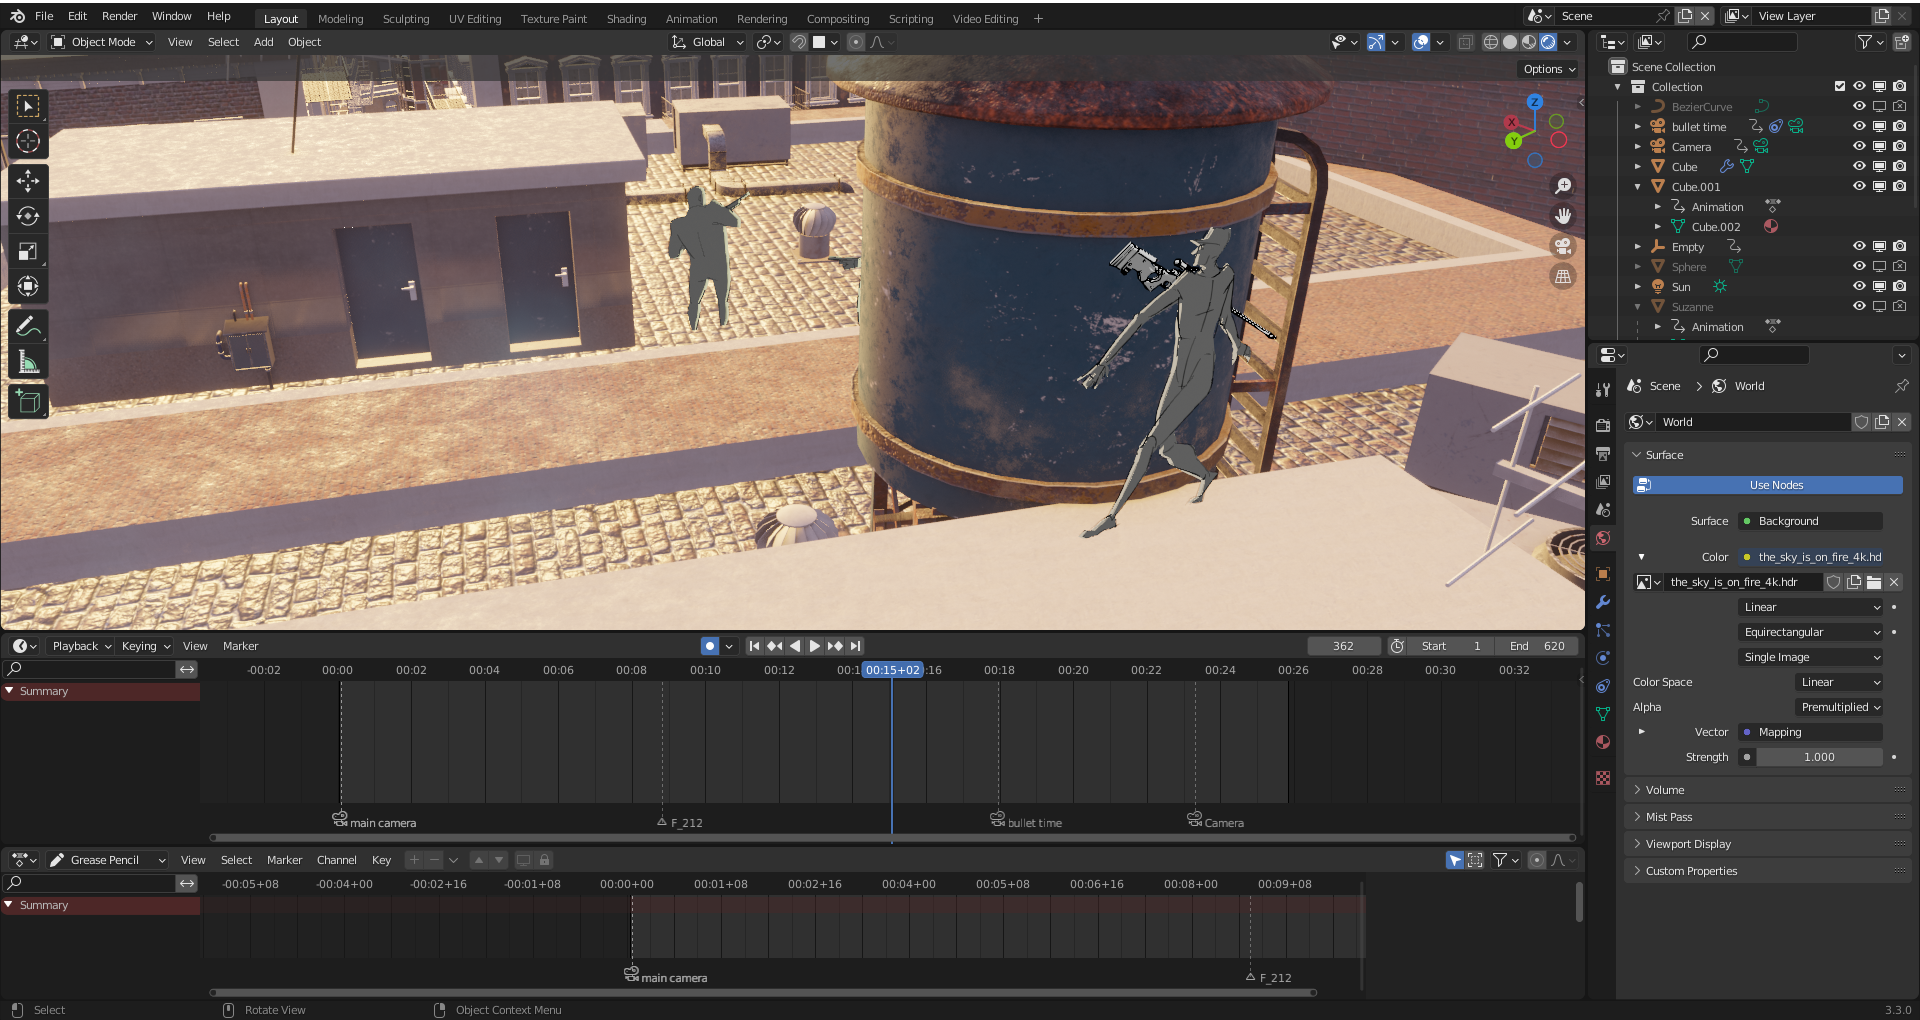The image size is (1920, 1020).
Task: Open the Equirectangular projection dropdown
Action: click(x=1811, y=632)
